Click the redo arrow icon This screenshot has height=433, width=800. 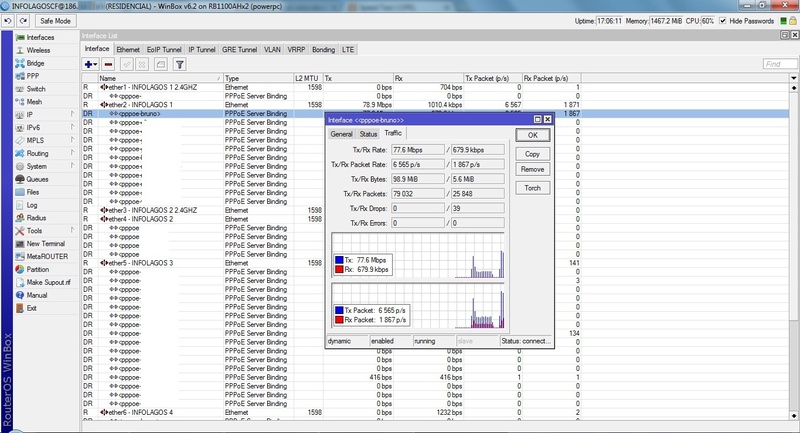[x=21, y=20]
